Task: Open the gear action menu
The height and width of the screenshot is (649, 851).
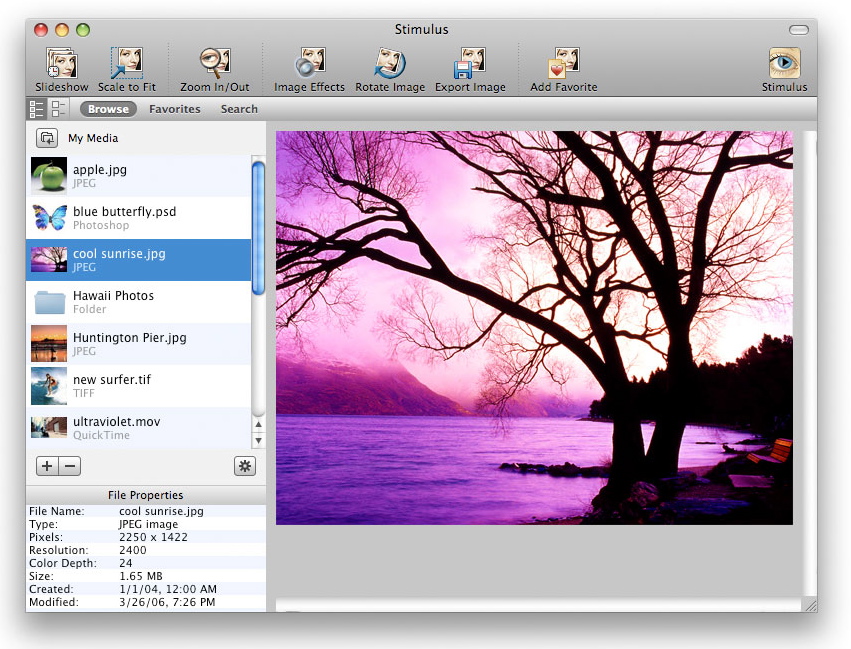Action: [245, 466]
